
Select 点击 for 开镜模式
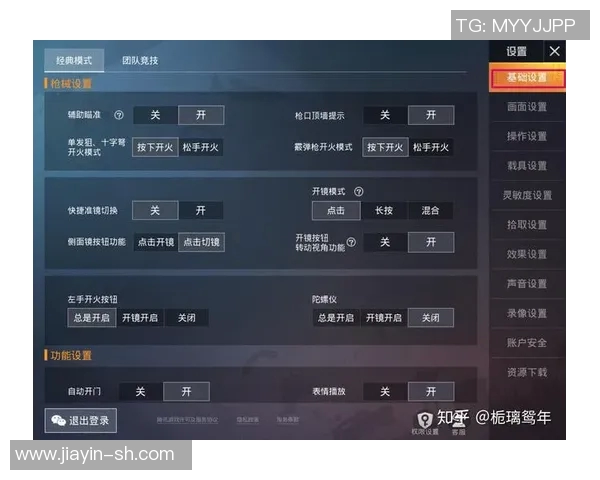(336, 211)
